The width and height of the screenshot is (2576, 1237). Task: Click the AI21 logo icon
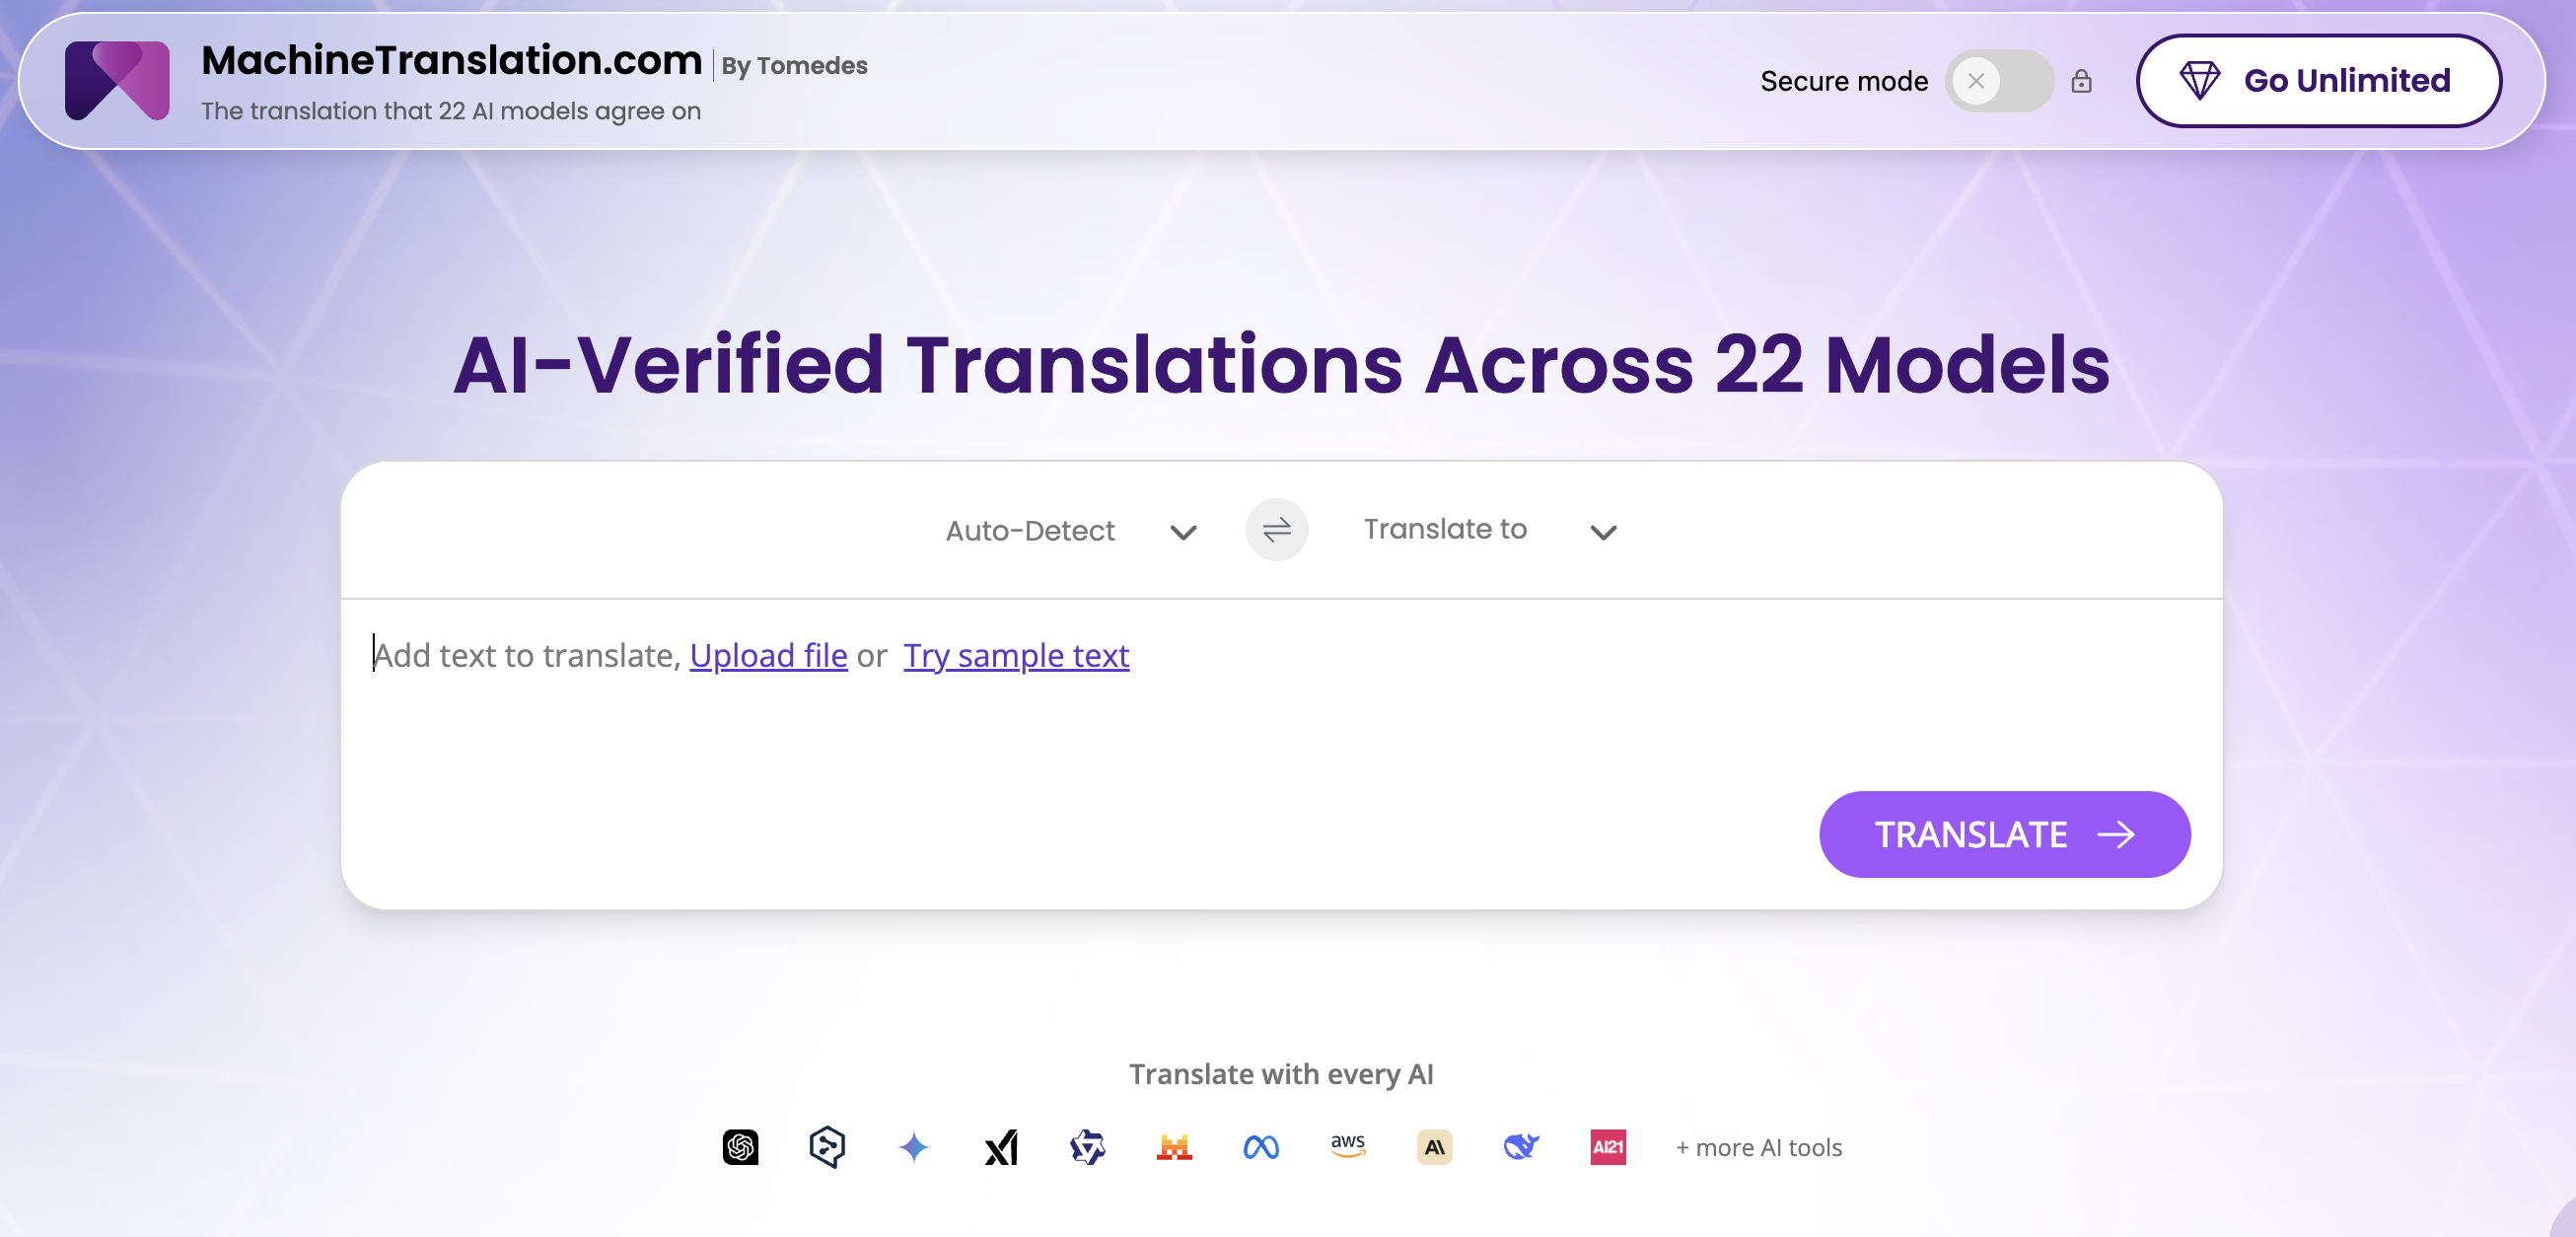(x=1608, y=1147)
